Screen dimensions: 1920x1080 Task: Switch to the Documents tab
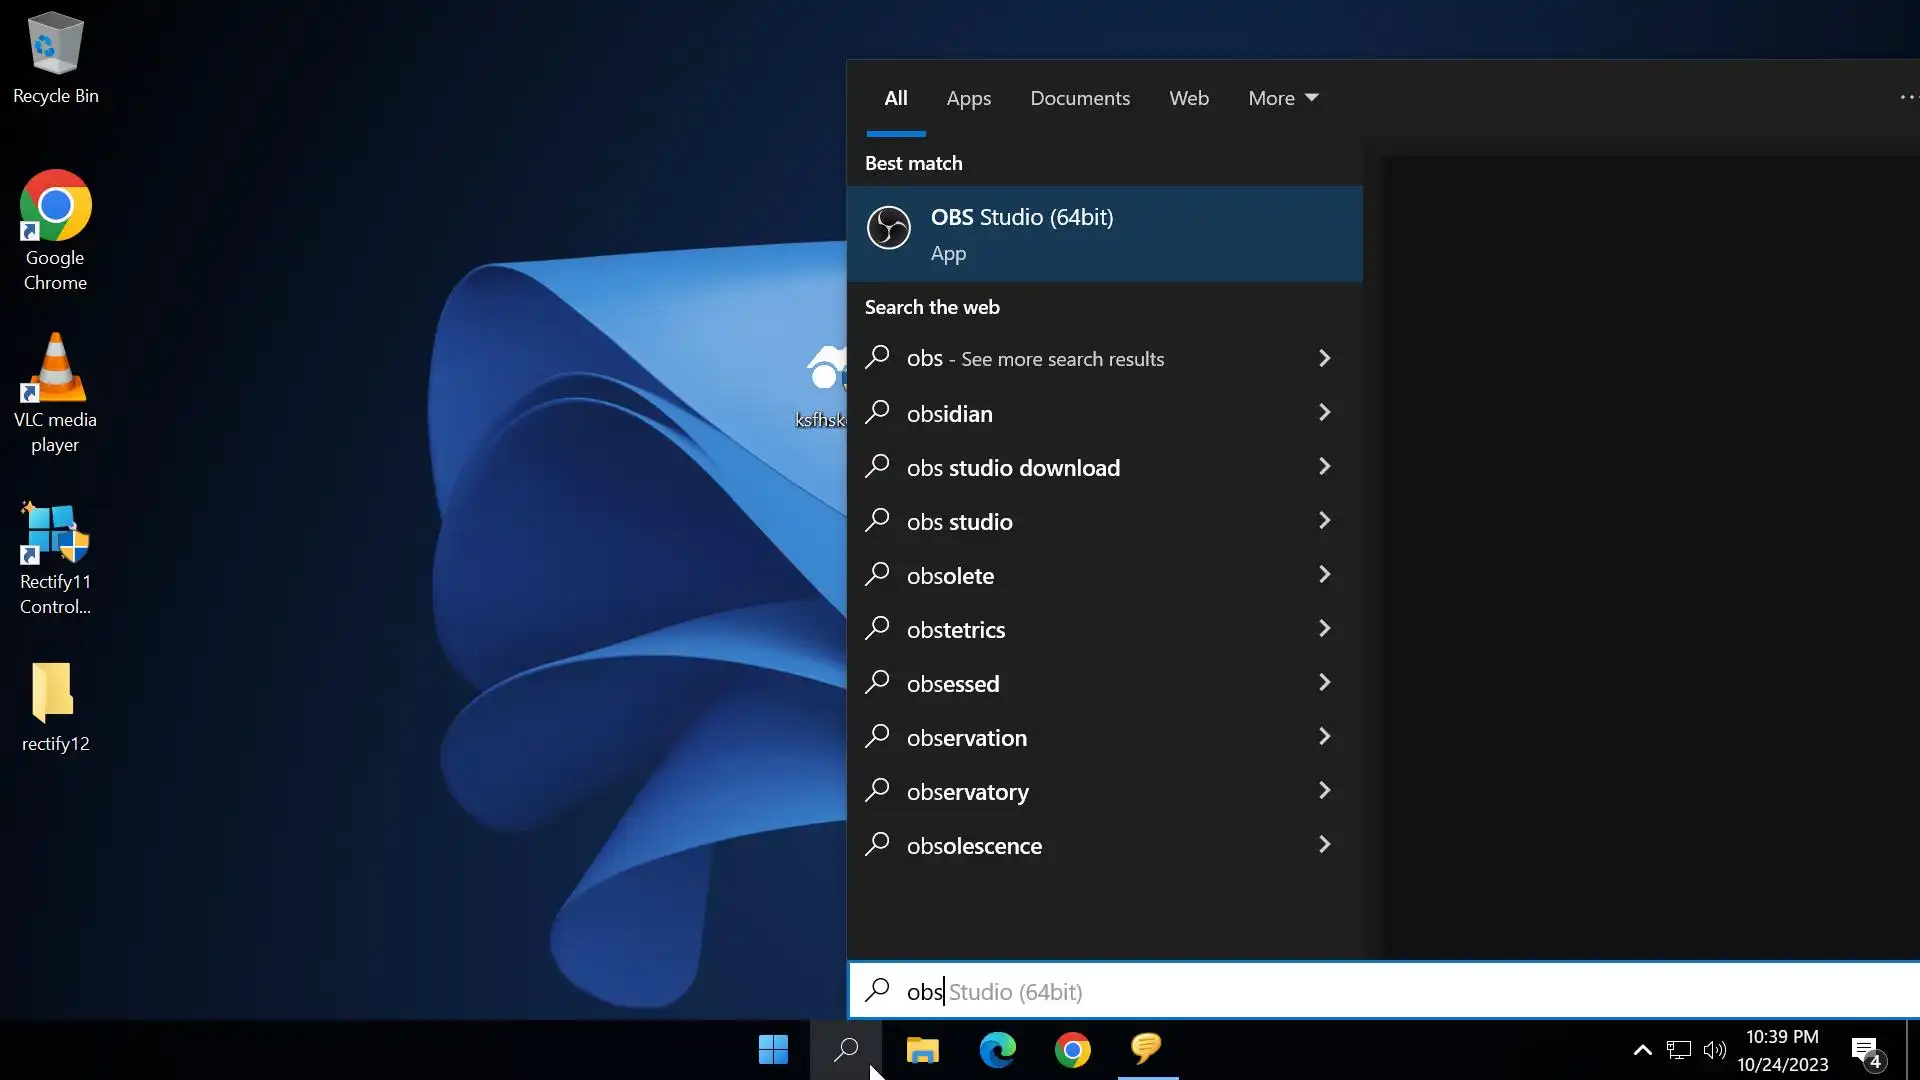coord(1080,98)
